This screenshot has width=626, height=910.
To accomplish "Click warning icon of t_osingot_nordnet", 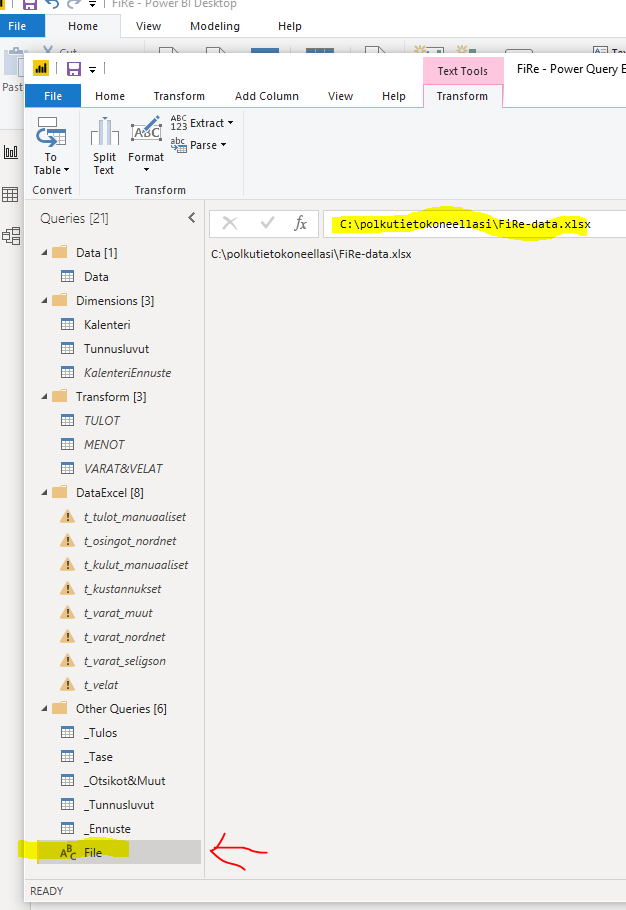I will pos(67,540).
